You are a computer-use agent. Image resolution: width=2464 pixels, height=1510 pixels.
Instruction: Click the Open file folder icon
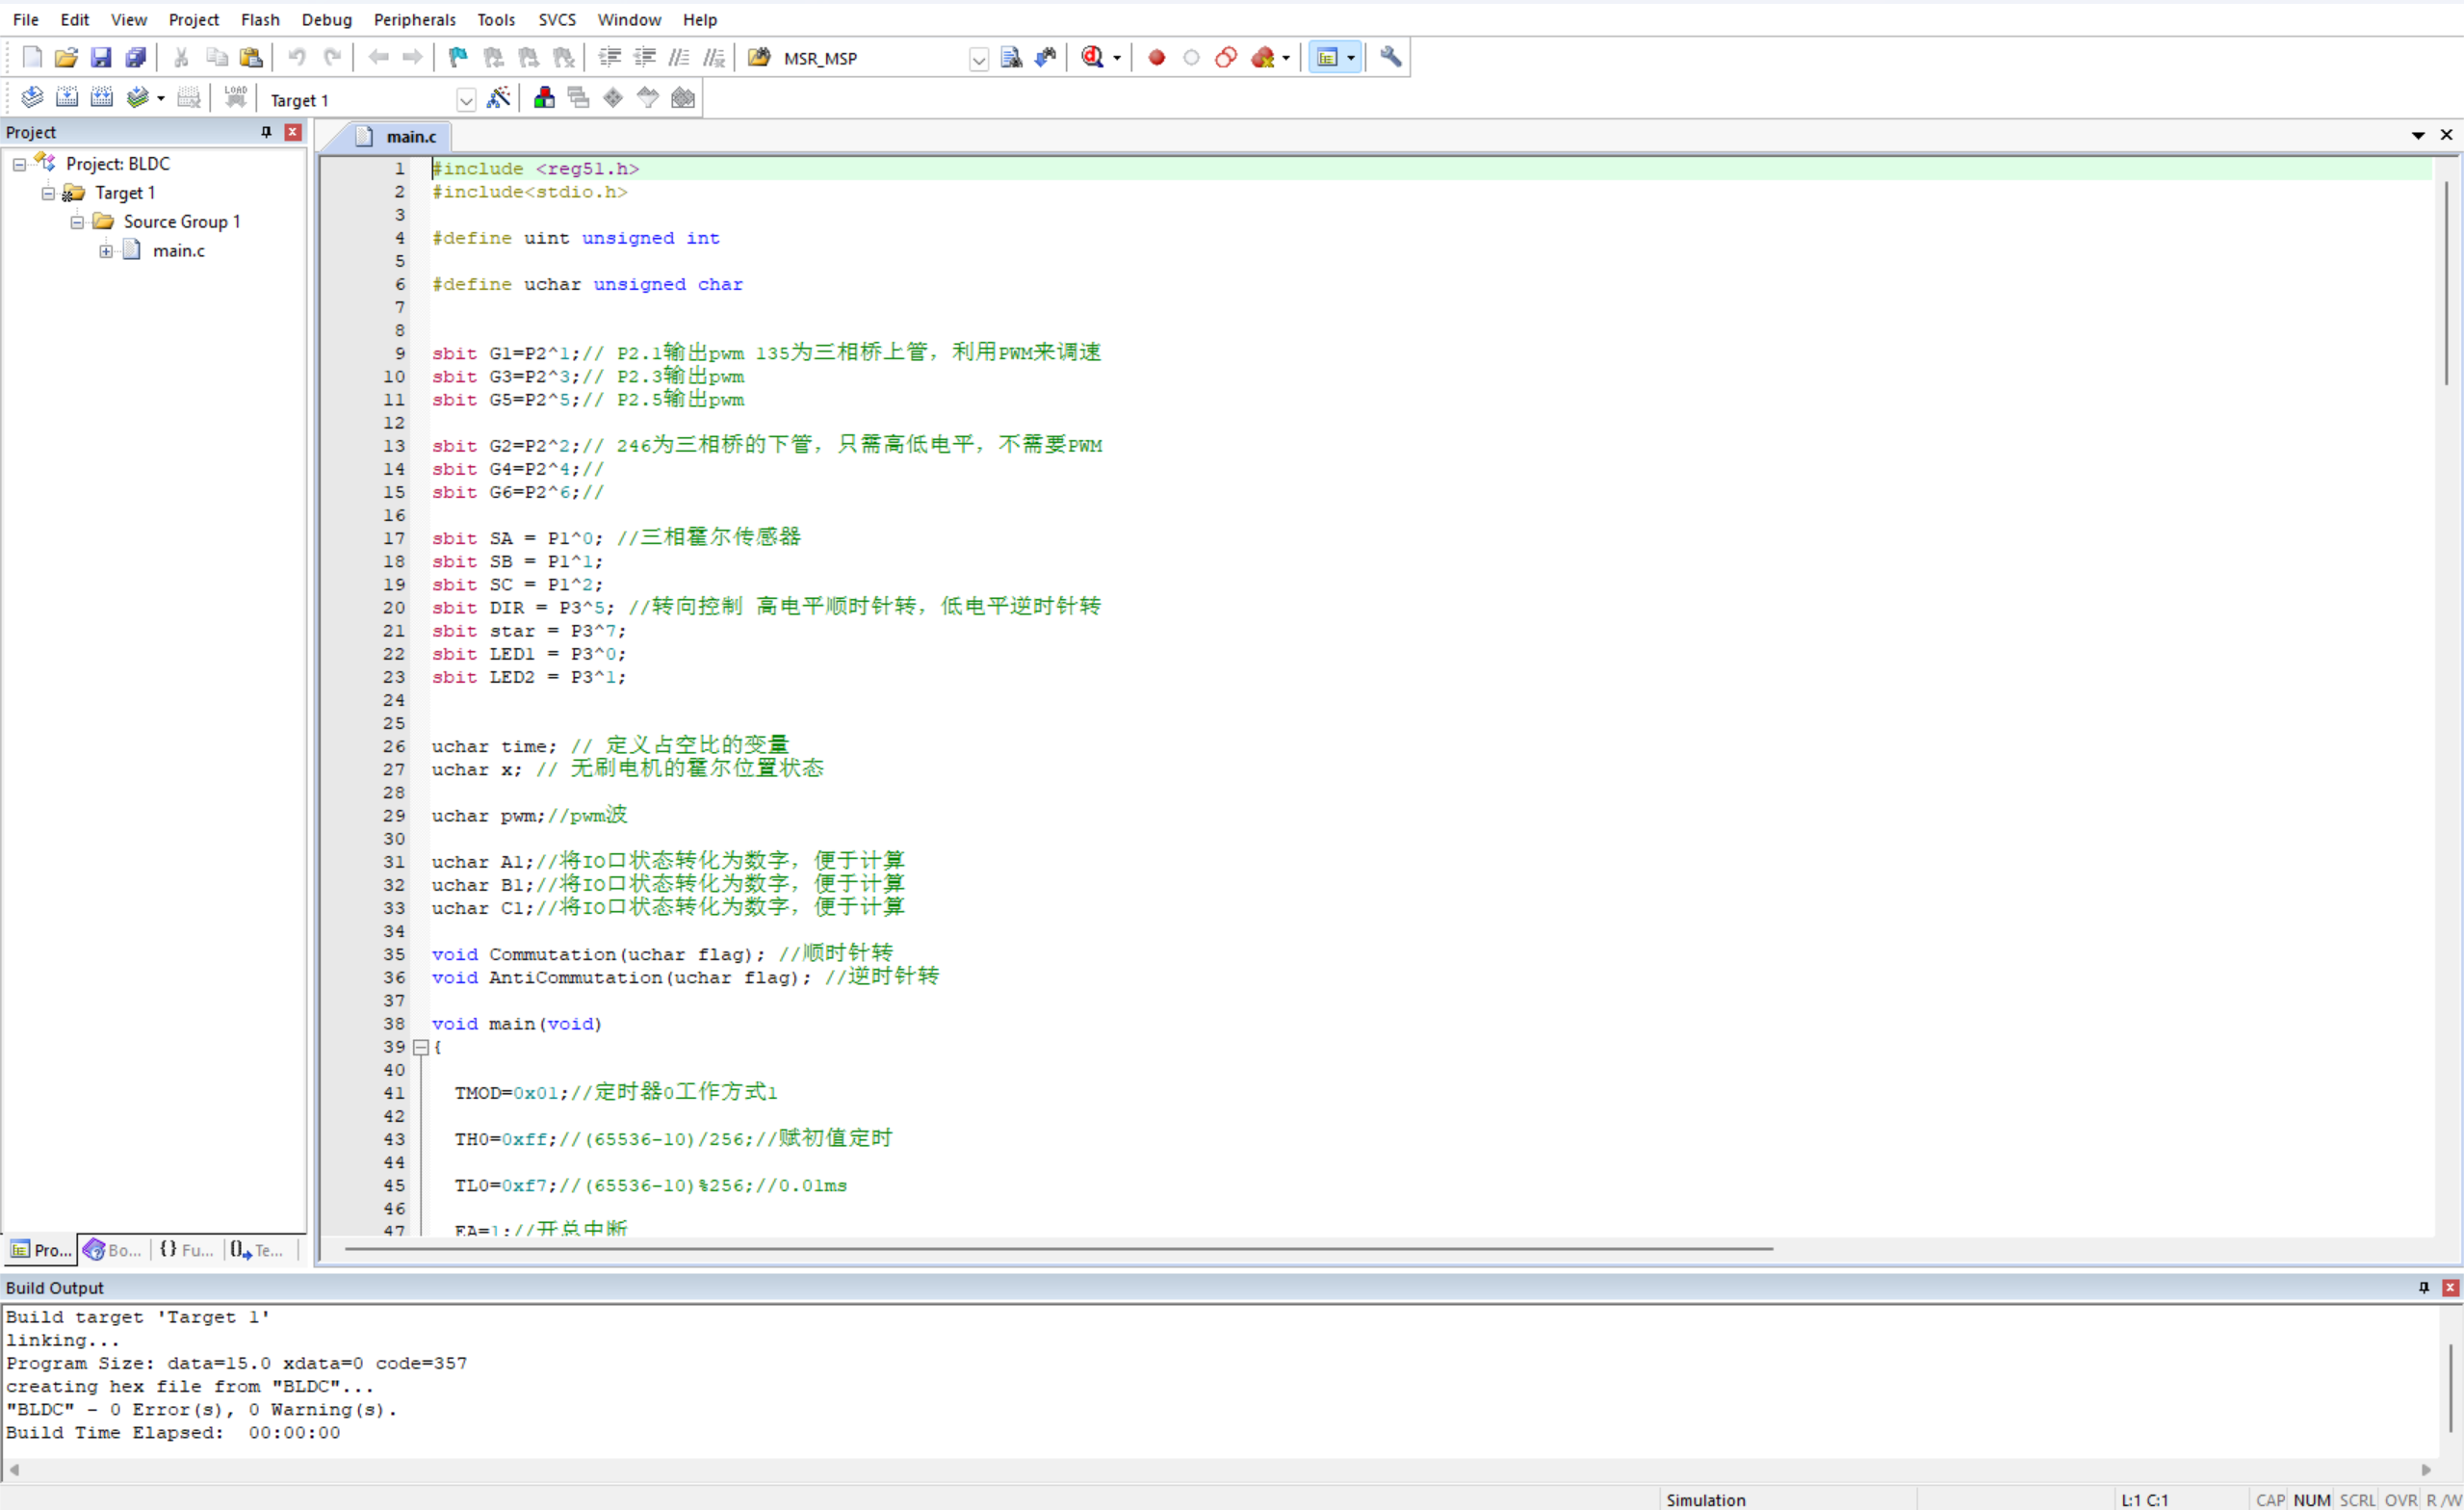click(66, 57)
